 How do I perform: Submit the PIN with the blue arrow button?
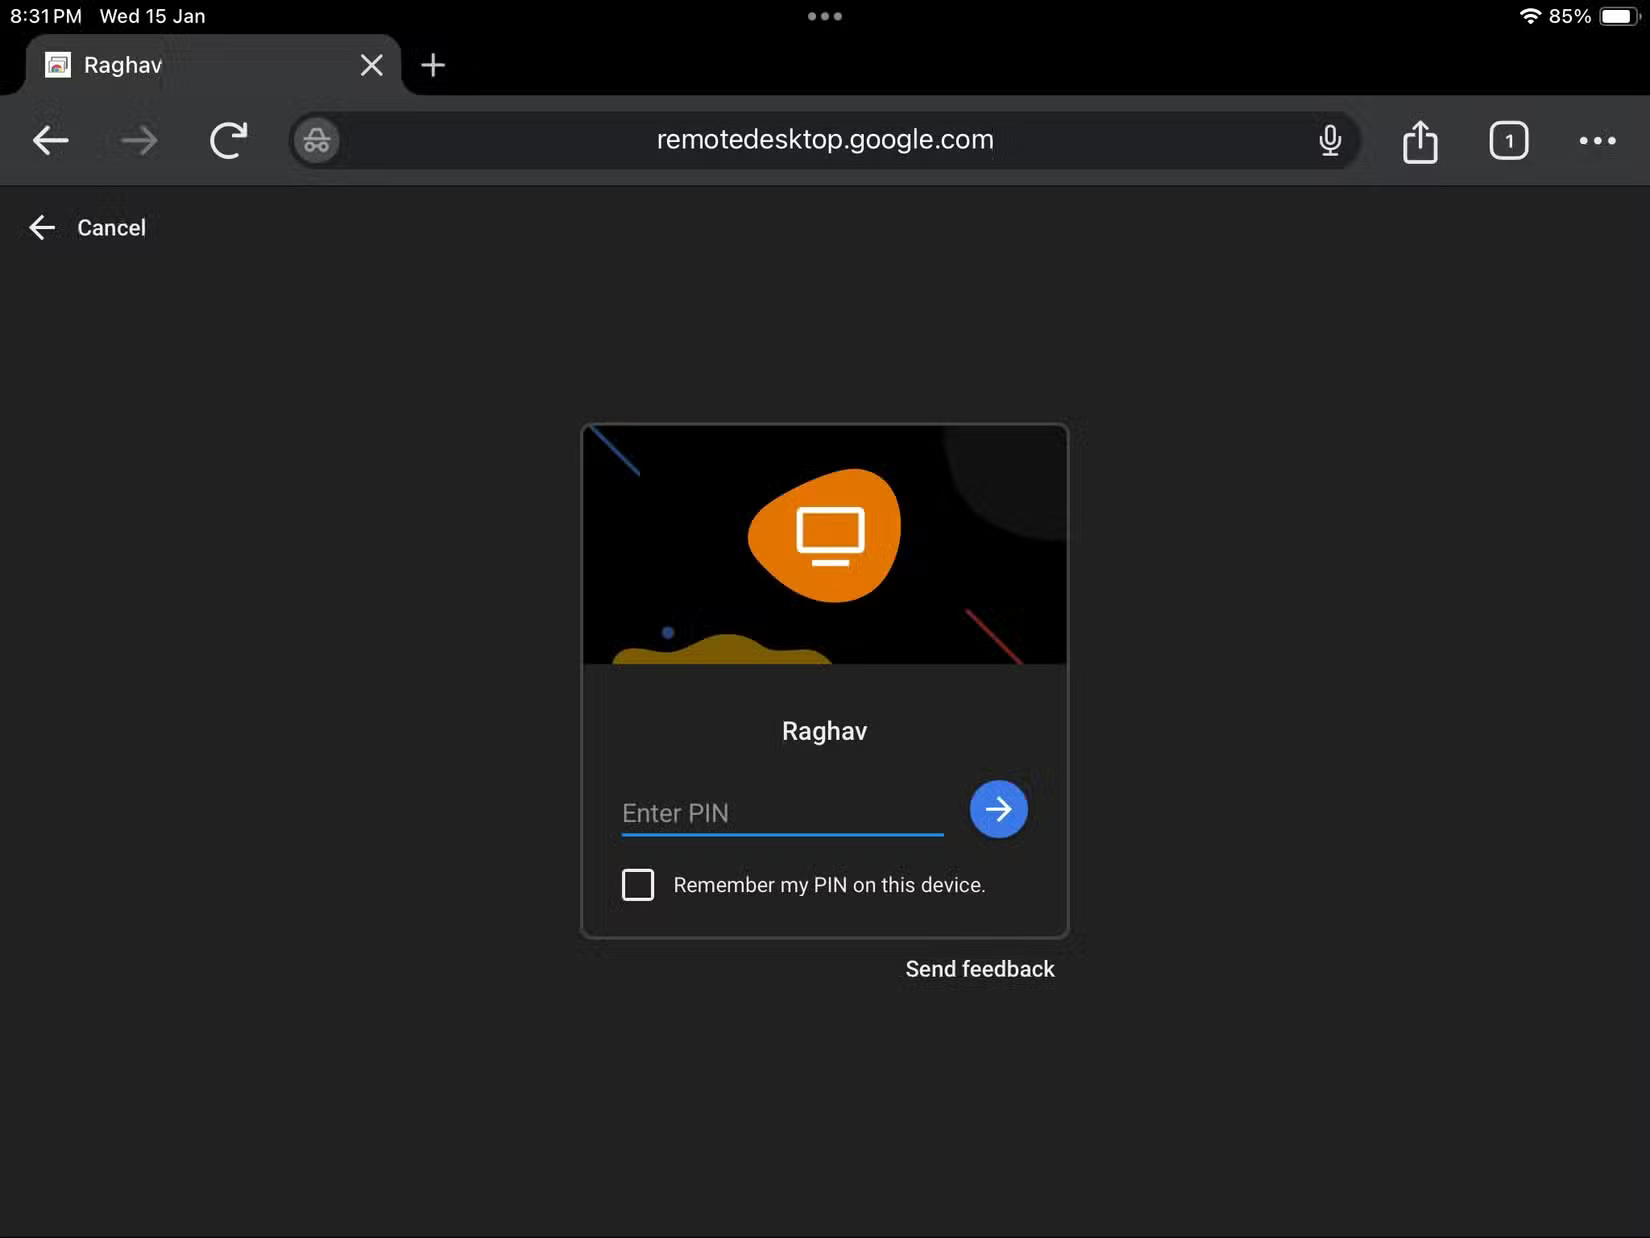(x=998, y=809)
